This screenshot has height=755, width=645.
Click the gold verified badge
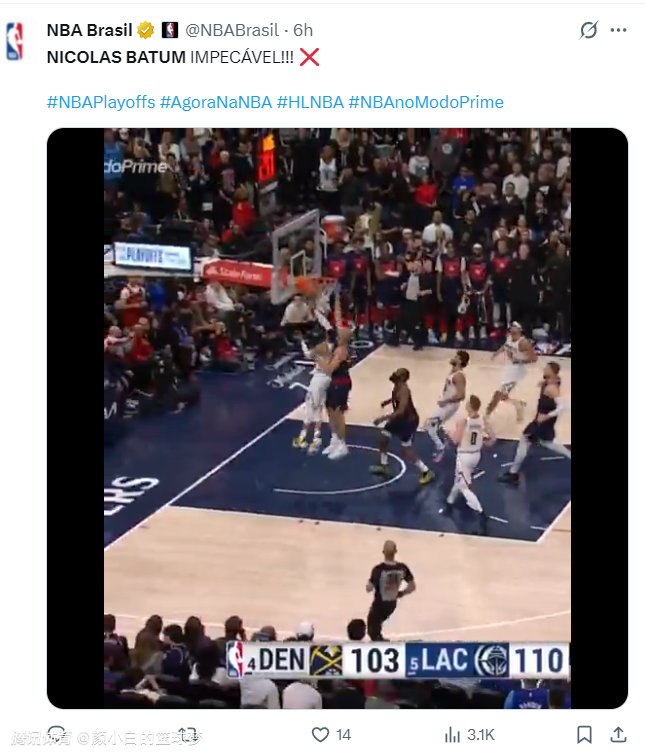pos(145,30)
